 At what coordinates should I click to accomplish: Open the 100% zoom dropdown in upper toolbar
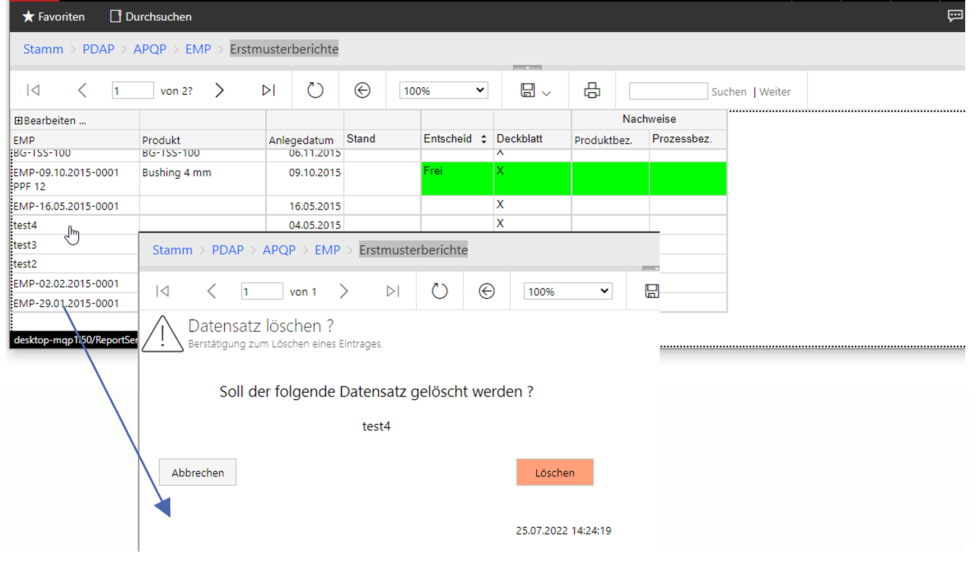(x=443, y=91)
